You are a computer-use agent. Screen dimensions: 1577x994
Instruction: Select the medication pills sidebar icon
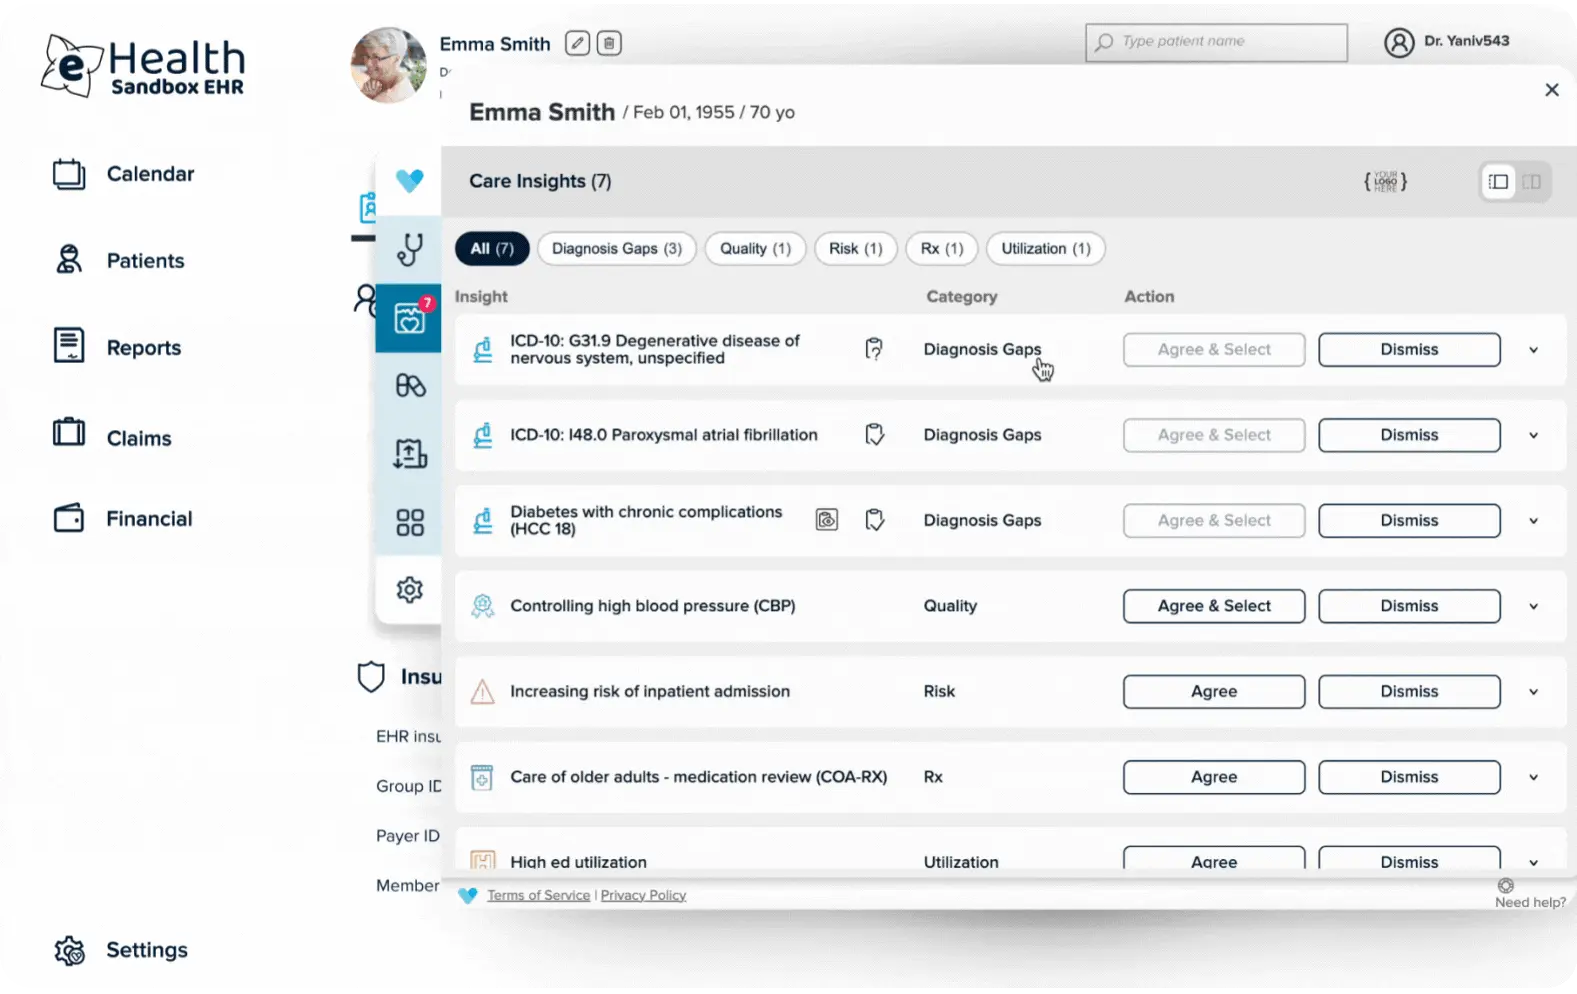410,385
